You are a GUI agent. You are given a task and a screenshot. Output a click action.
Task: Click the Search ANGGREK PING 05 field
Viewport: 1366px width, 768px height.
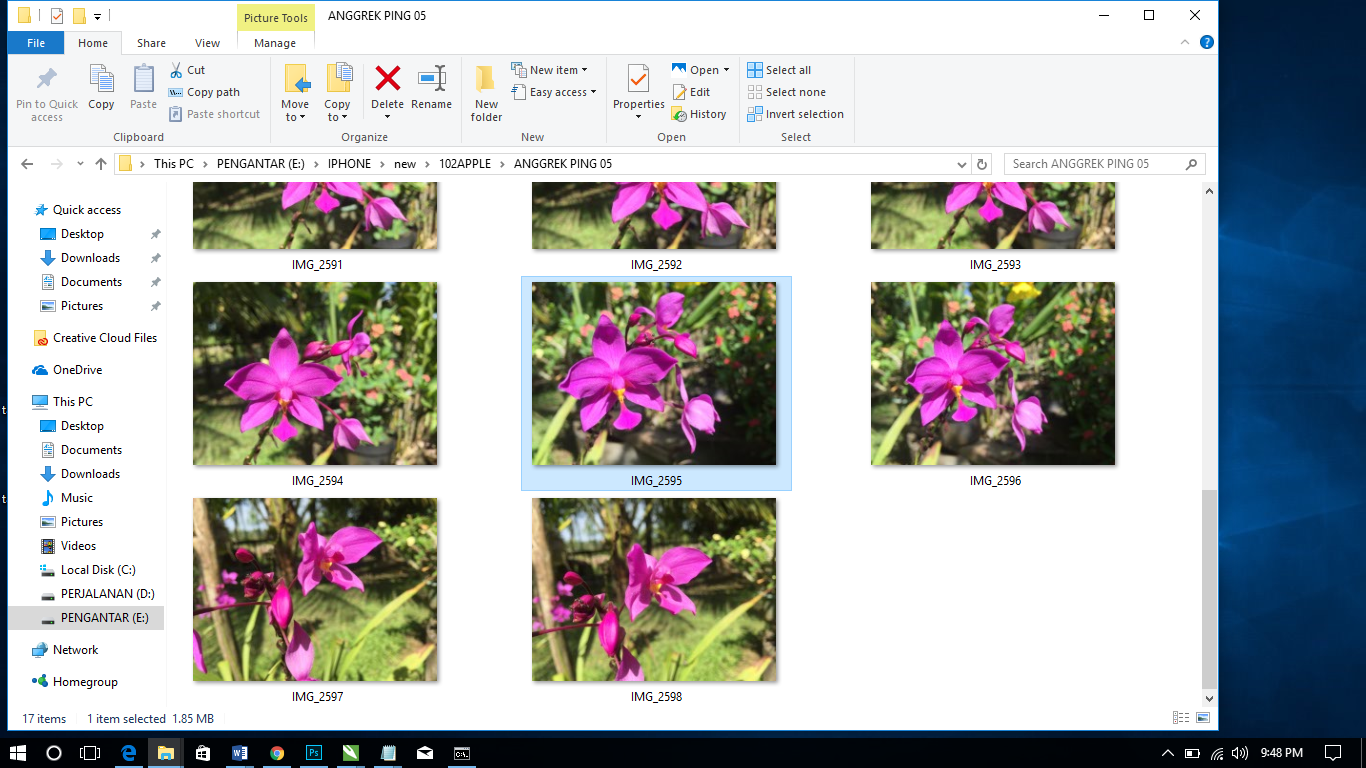click(1104, 164)
